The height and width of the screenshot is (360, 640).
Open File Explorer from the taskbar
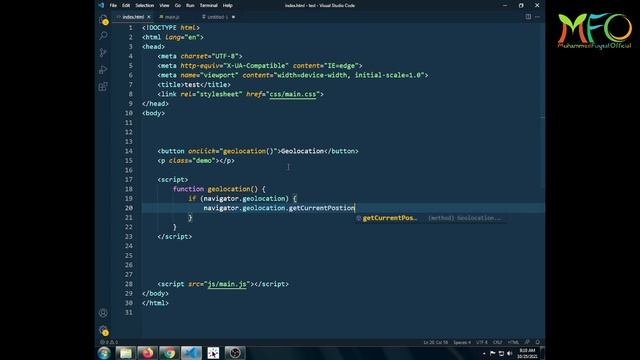click(x=126, y=353)
